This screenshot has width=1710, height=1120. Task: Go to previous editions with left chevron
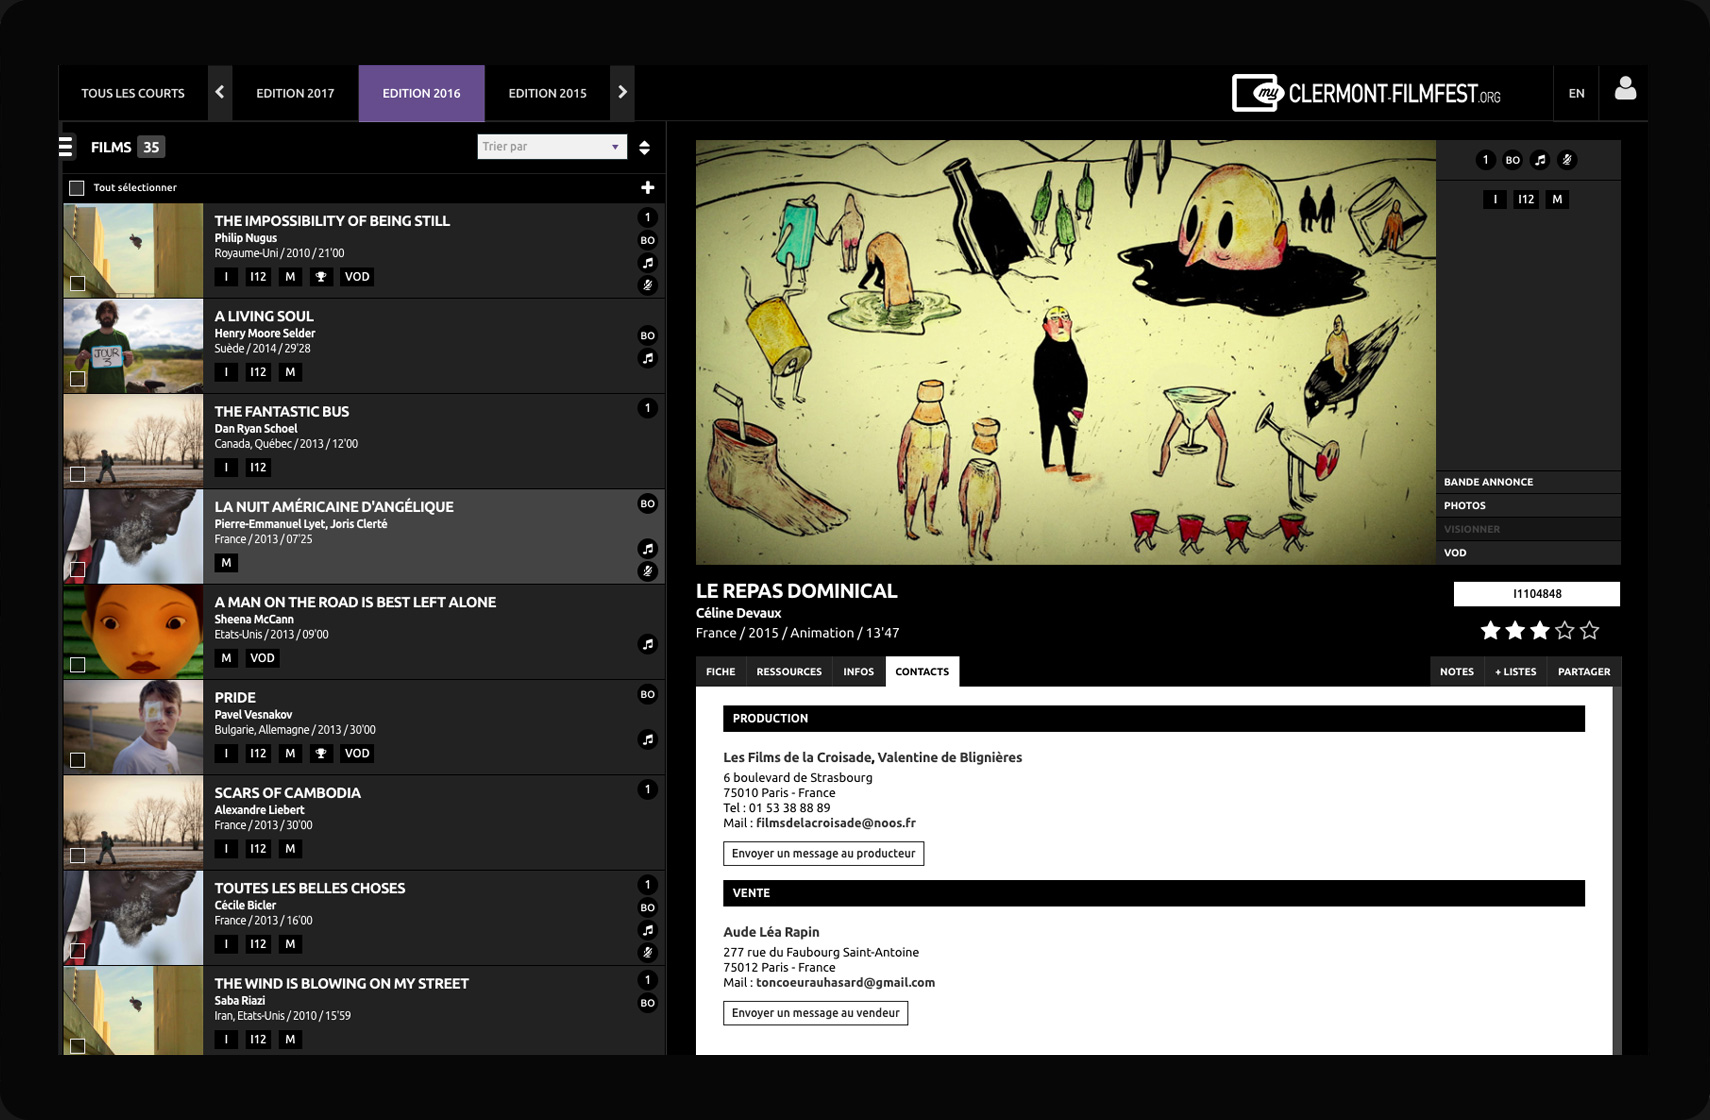point(220,93)
